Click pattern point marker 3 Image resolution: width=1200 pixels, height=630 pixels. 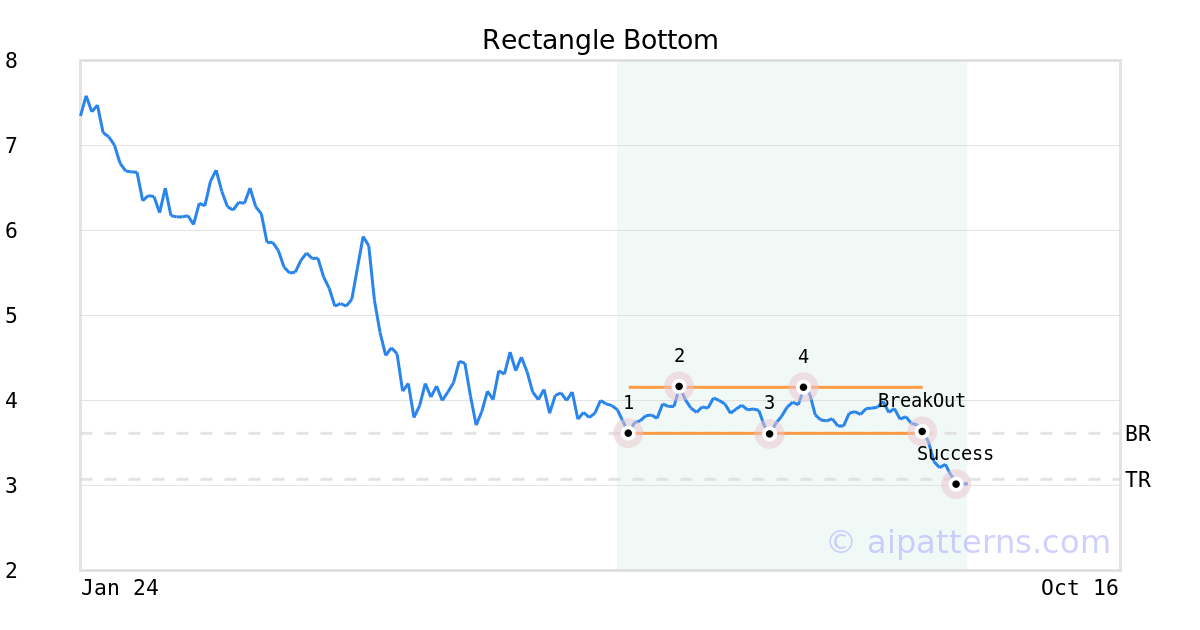(x=769, y=433)
